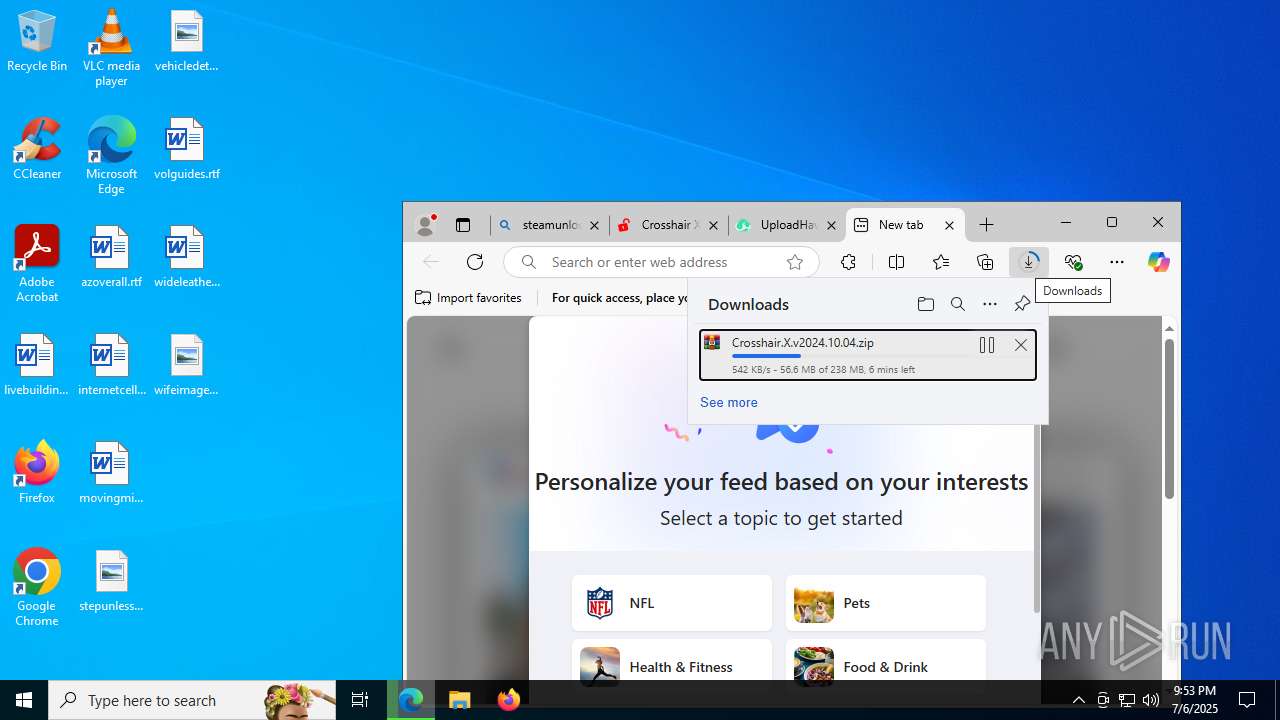Open Copilot icon in Edge toolbar
1280x720 pixels.
pos(1159,262)
